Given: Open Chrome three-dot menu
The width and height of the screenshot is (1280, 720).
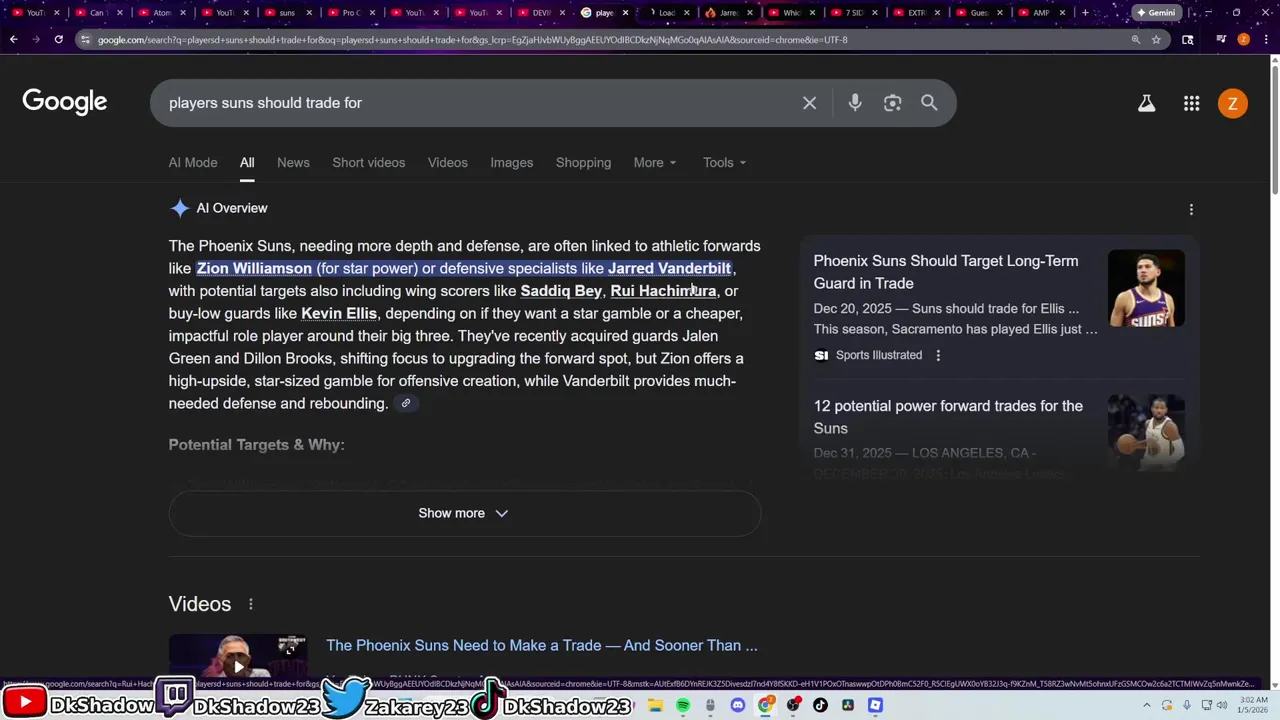Looking at the screenshot, I should coord(1266,40).
